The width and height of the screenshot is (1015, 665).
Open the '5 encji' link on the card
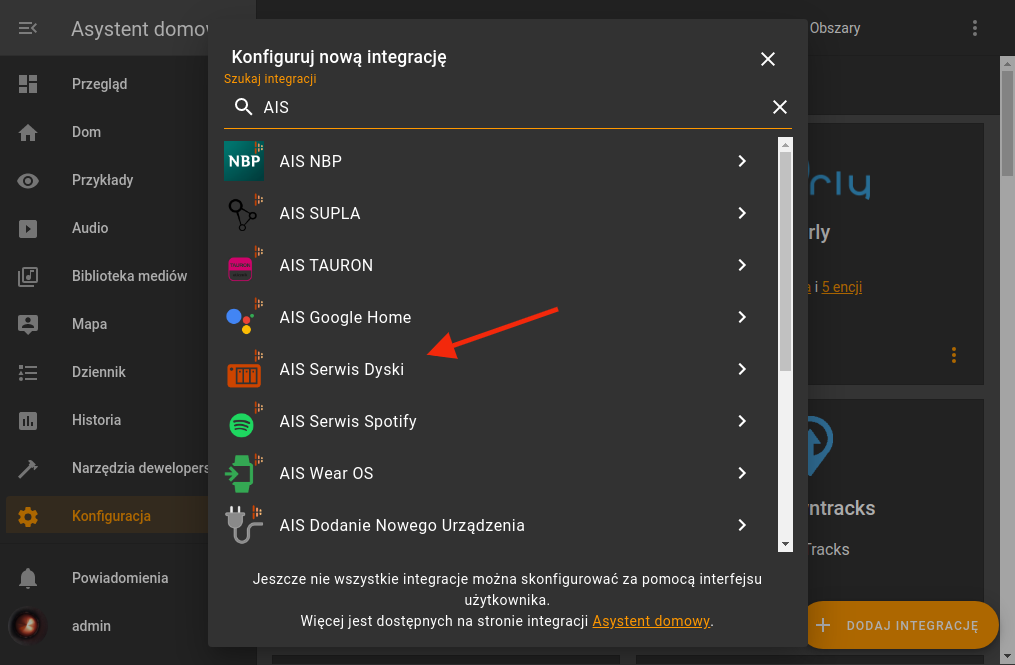(x=842, y=287)
